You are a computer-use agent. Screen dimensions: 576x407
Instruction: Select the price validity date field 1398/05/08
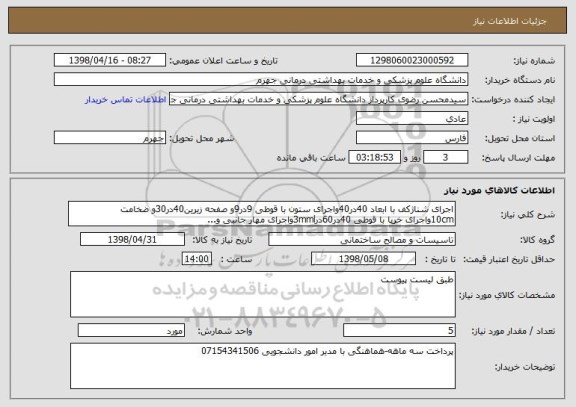click(x=363, y=259)
